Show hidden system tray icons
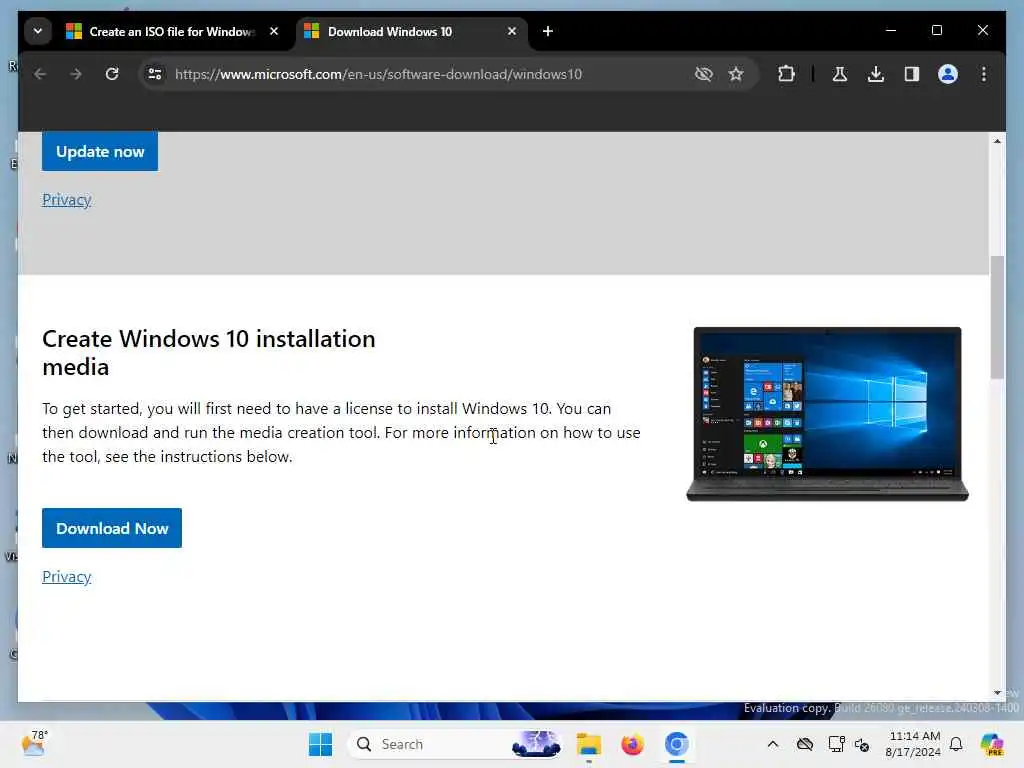The width and height of the screenshot is (1024, 768). (773, 744)
